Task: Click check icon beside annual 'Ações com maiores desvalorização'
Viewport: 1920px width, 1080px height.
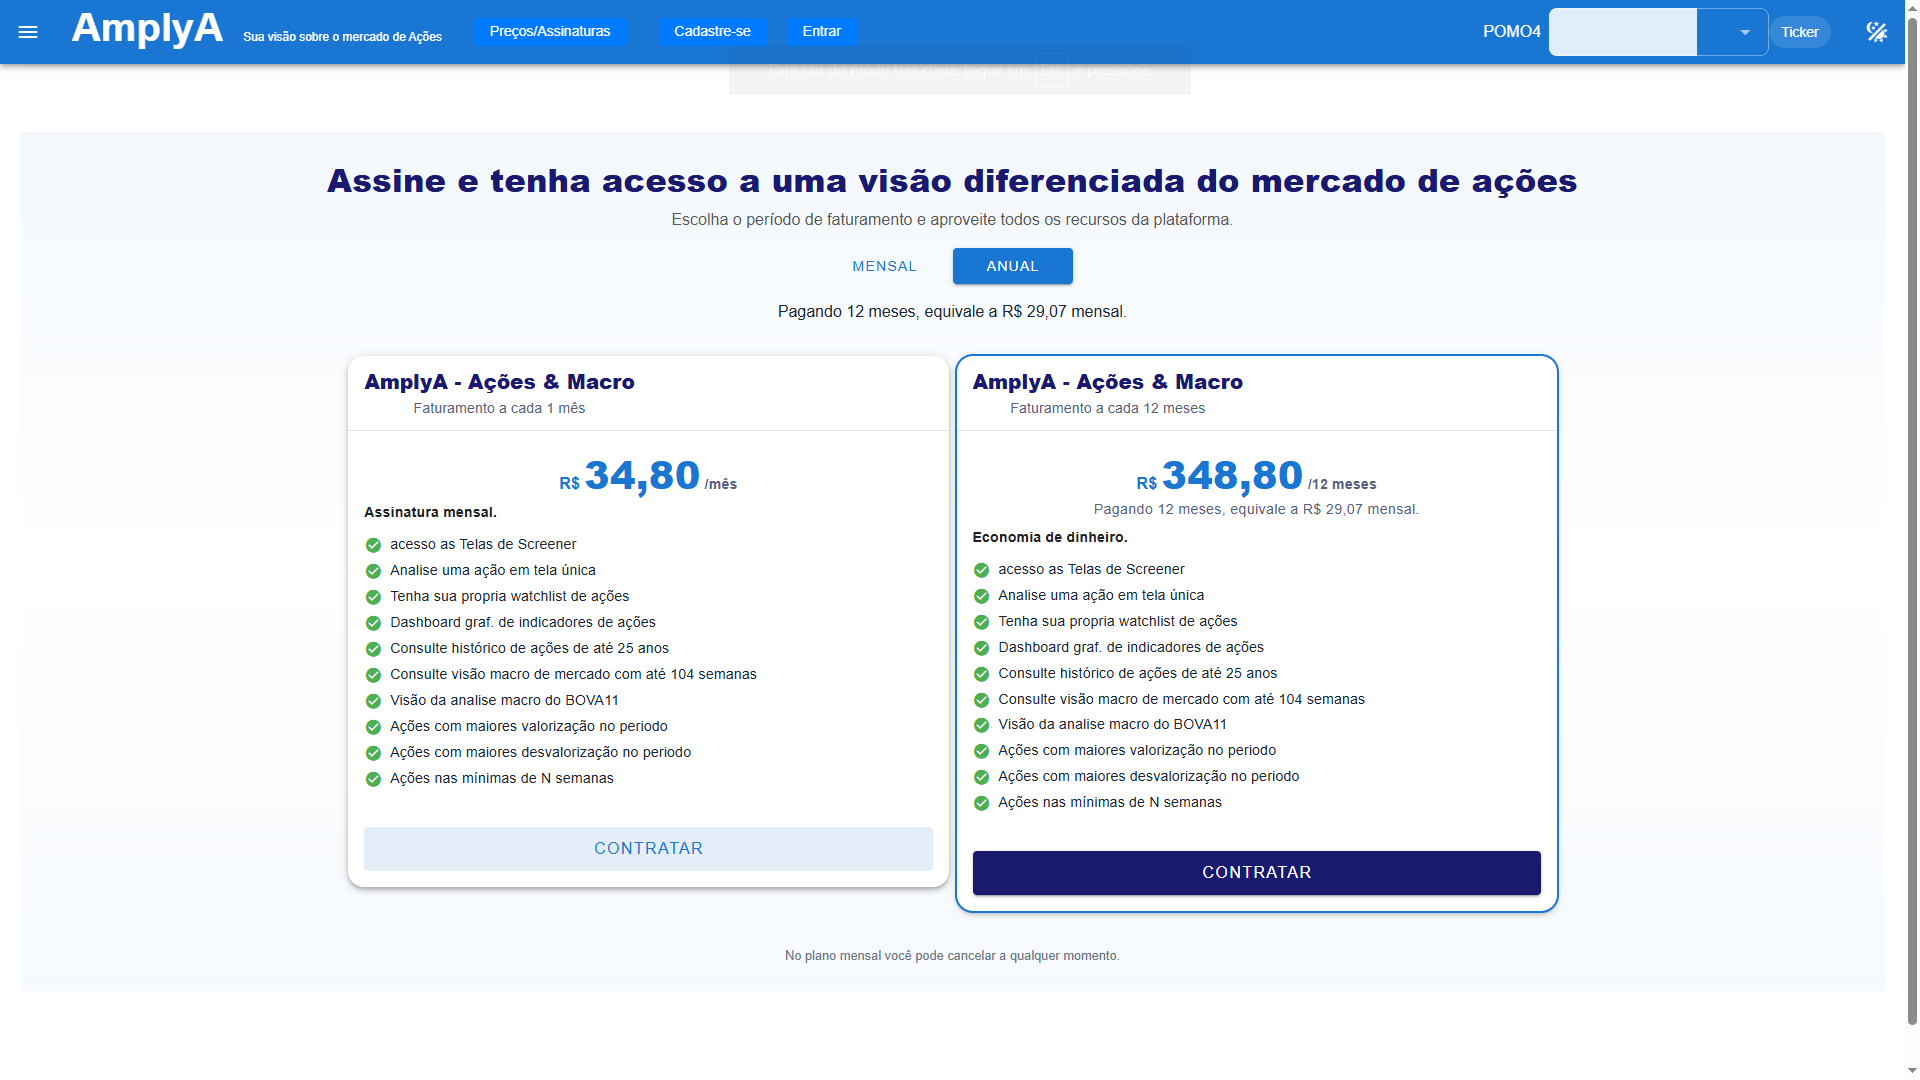Action: 981,777
